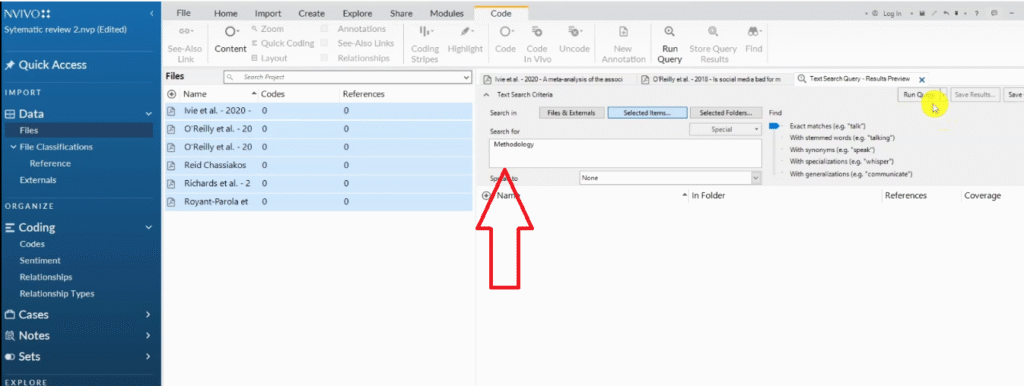Viewport: 1024px width, 386px height.
Task: Enable the See-Also Links checkbox
Action: [325, 43]
